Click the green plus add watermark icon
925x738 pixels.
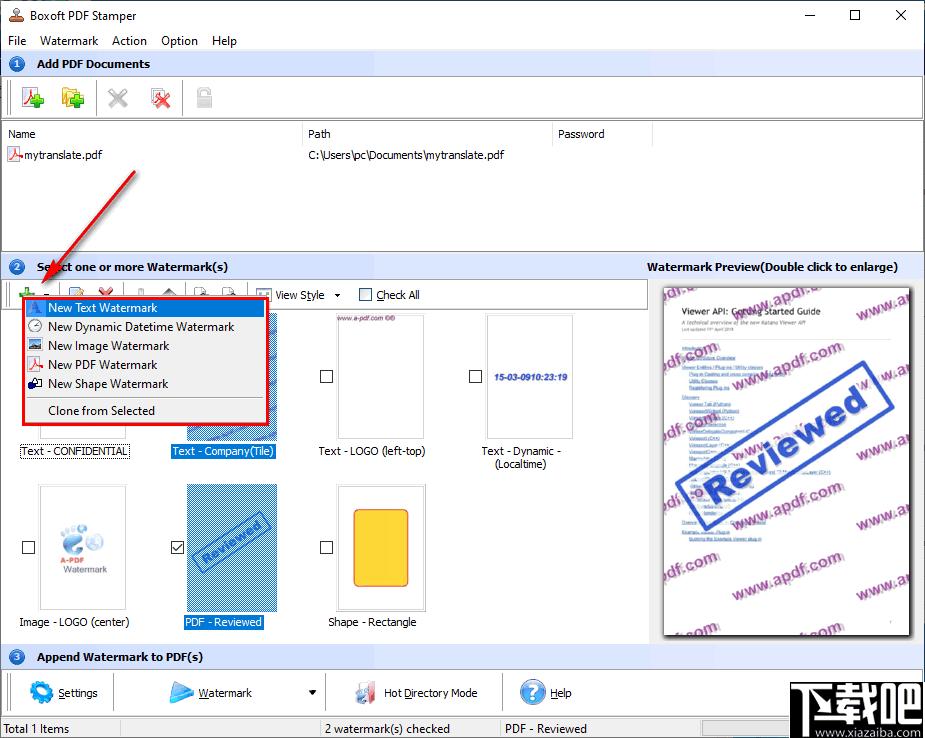pyautogui.click(x=26, y=293)
